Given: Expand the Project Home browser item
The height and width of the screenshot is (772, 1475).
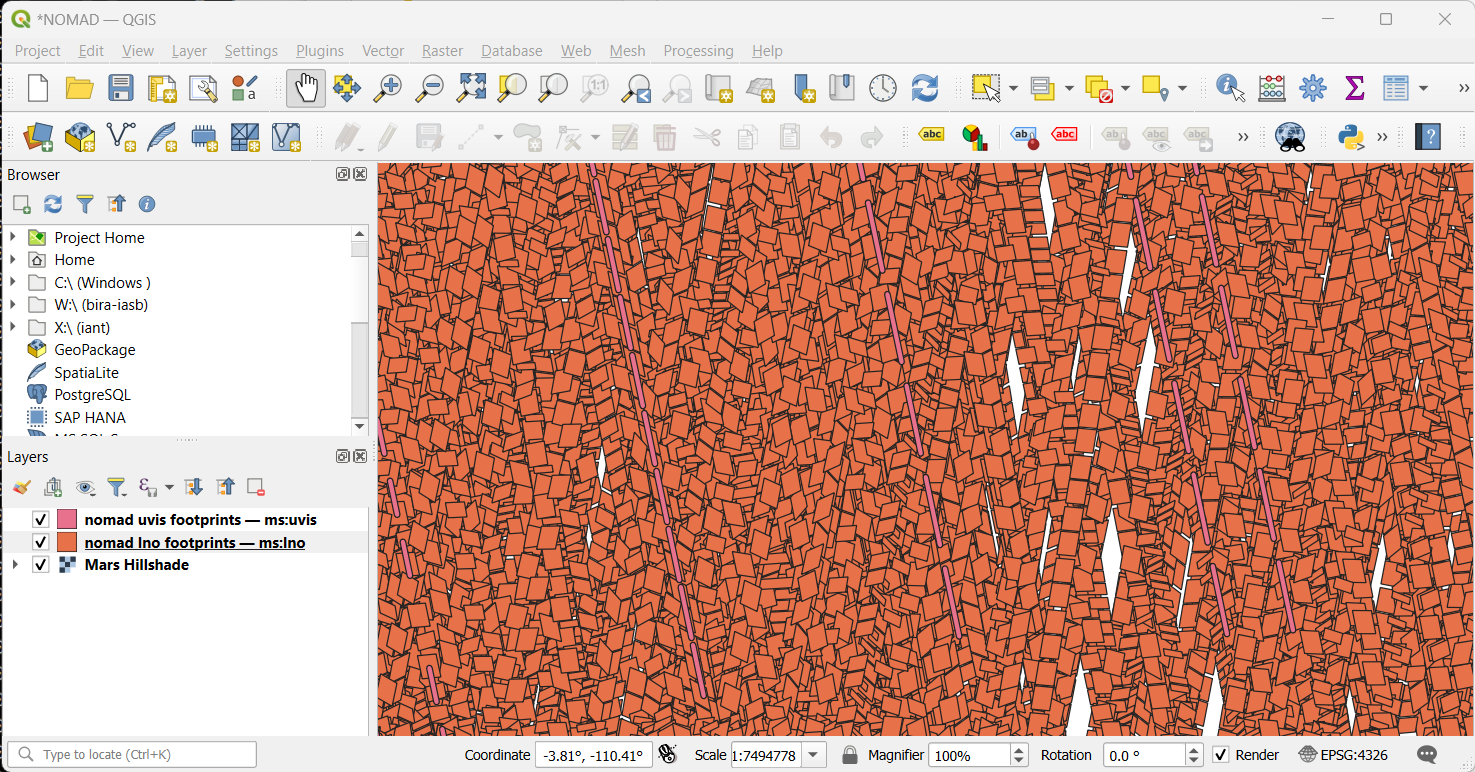Looking at the screenshot, I should coord(13,238).
